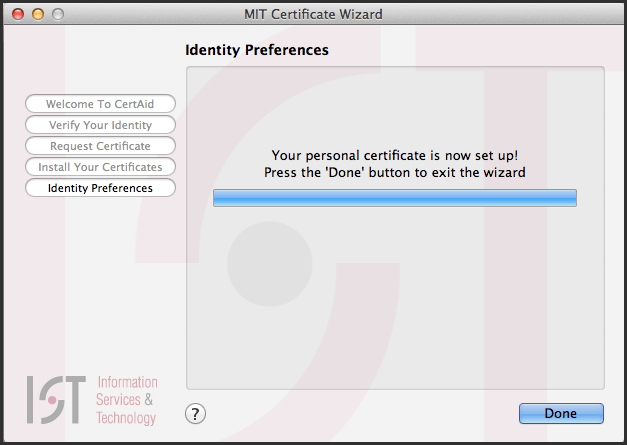Click the MIT Certificate Wizard window title
The image size is (627, 445).
(x=313, y=14)
